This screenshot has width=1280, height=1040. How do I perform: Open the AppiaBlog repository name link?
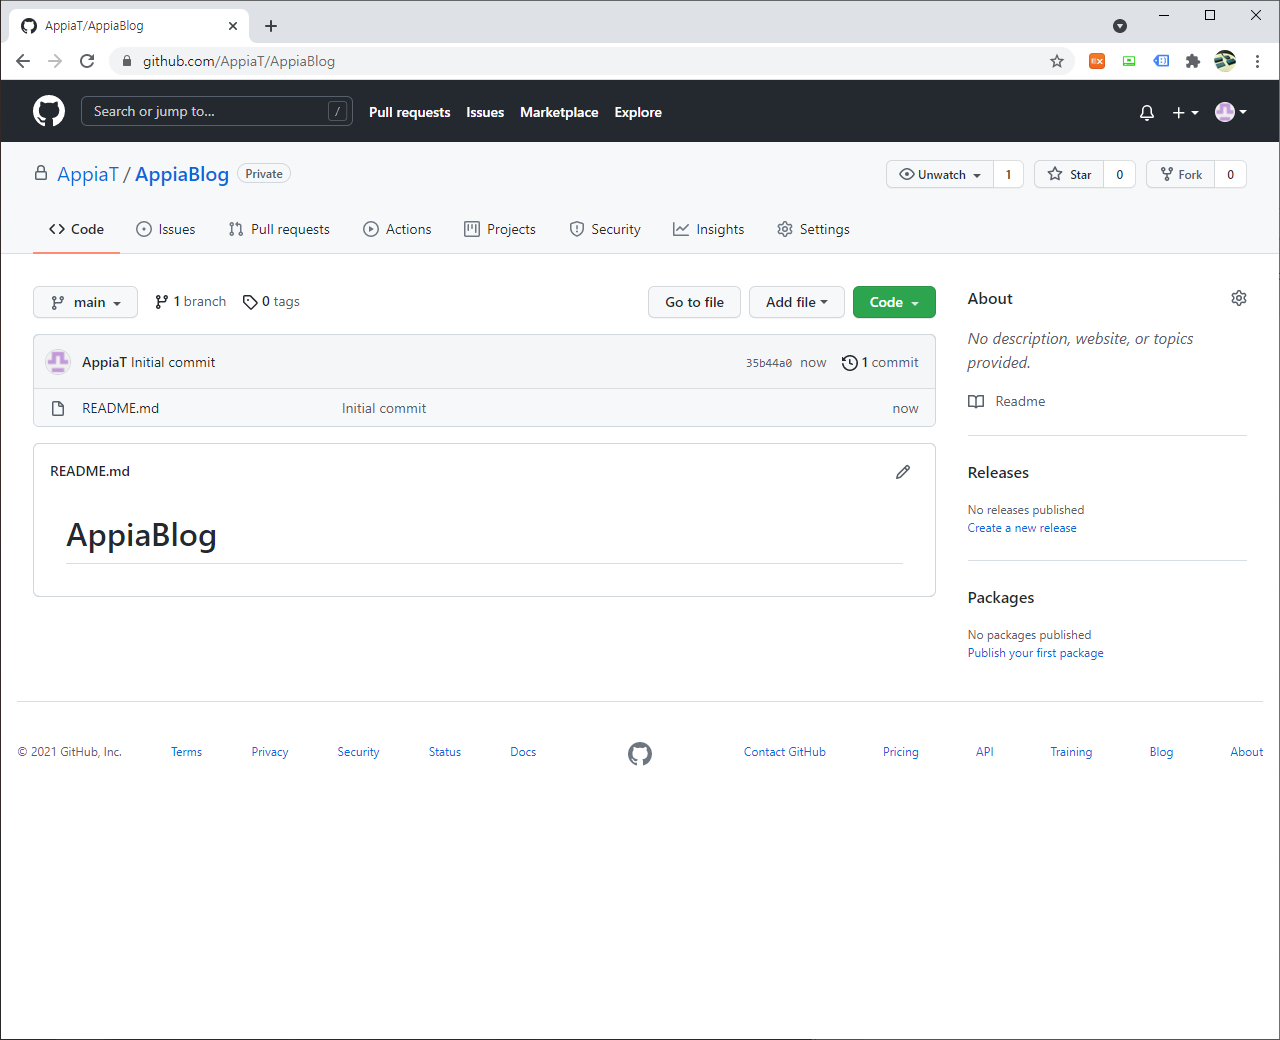[182, 174]
